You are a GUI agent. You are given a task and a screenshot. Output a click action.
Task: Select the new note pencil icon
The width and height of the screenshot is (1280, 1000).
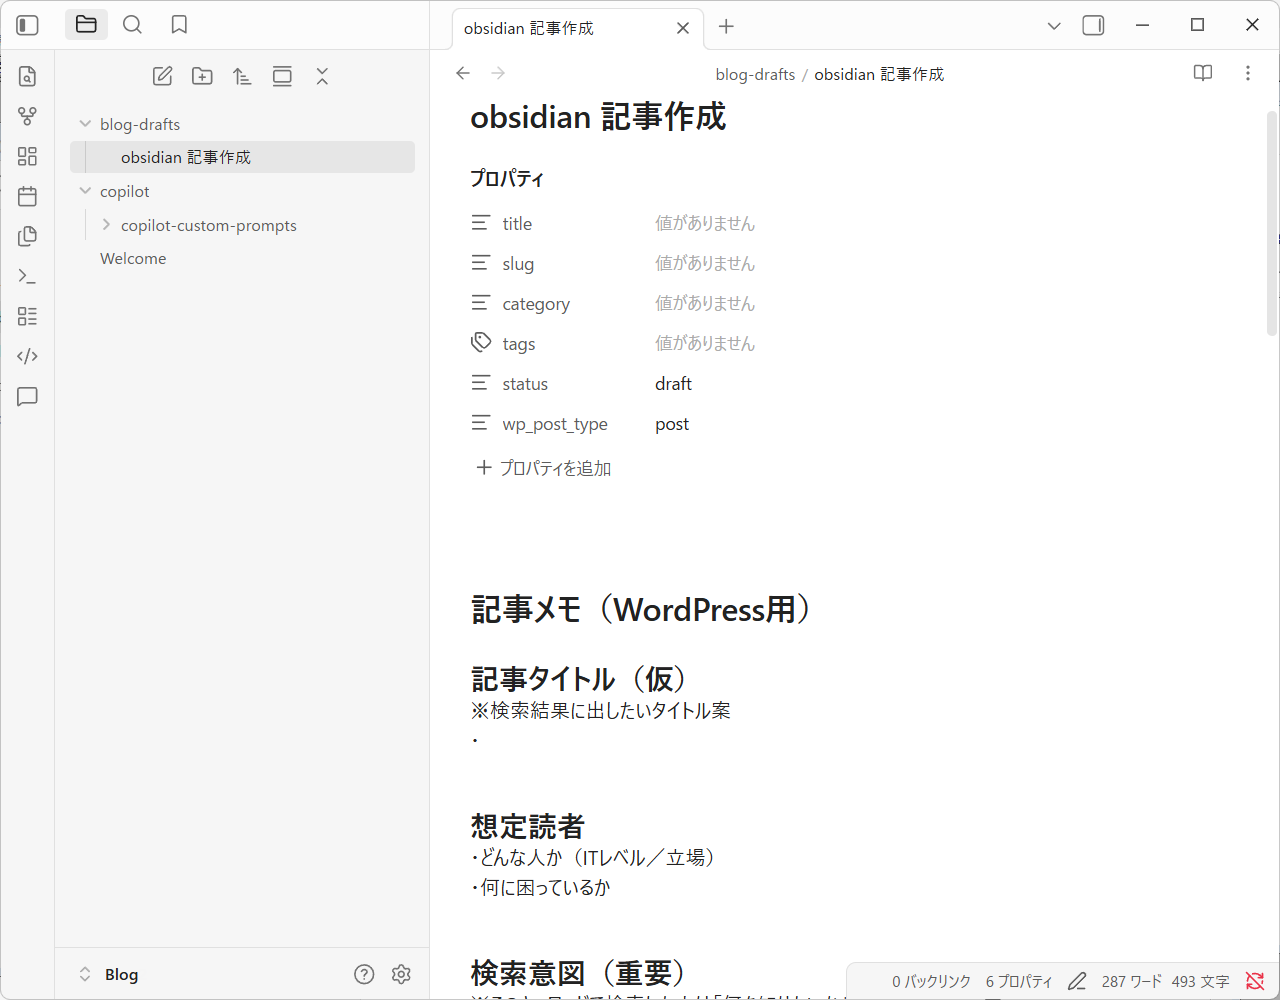click(162, 75)
